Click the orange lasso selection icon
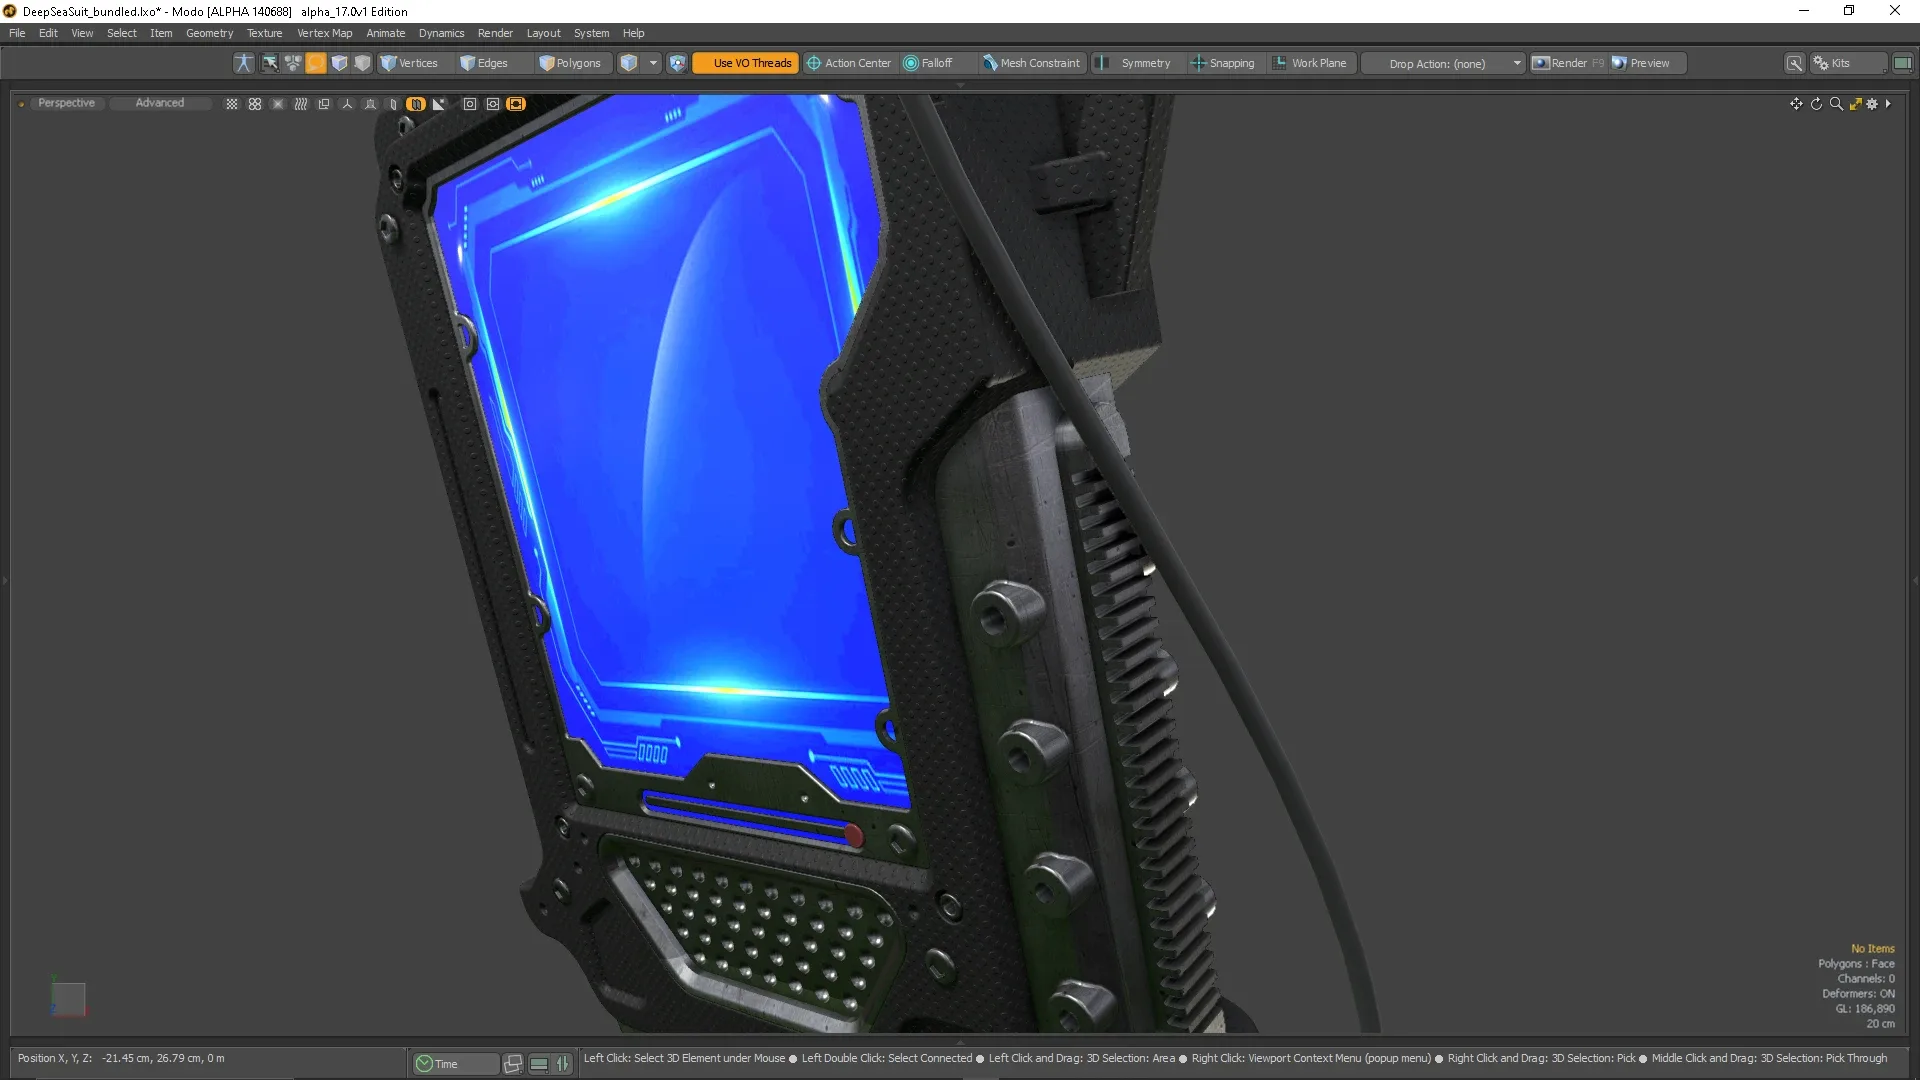Image resolution: width=1920 pixels, height=1080 pixels. click(316, 63)
